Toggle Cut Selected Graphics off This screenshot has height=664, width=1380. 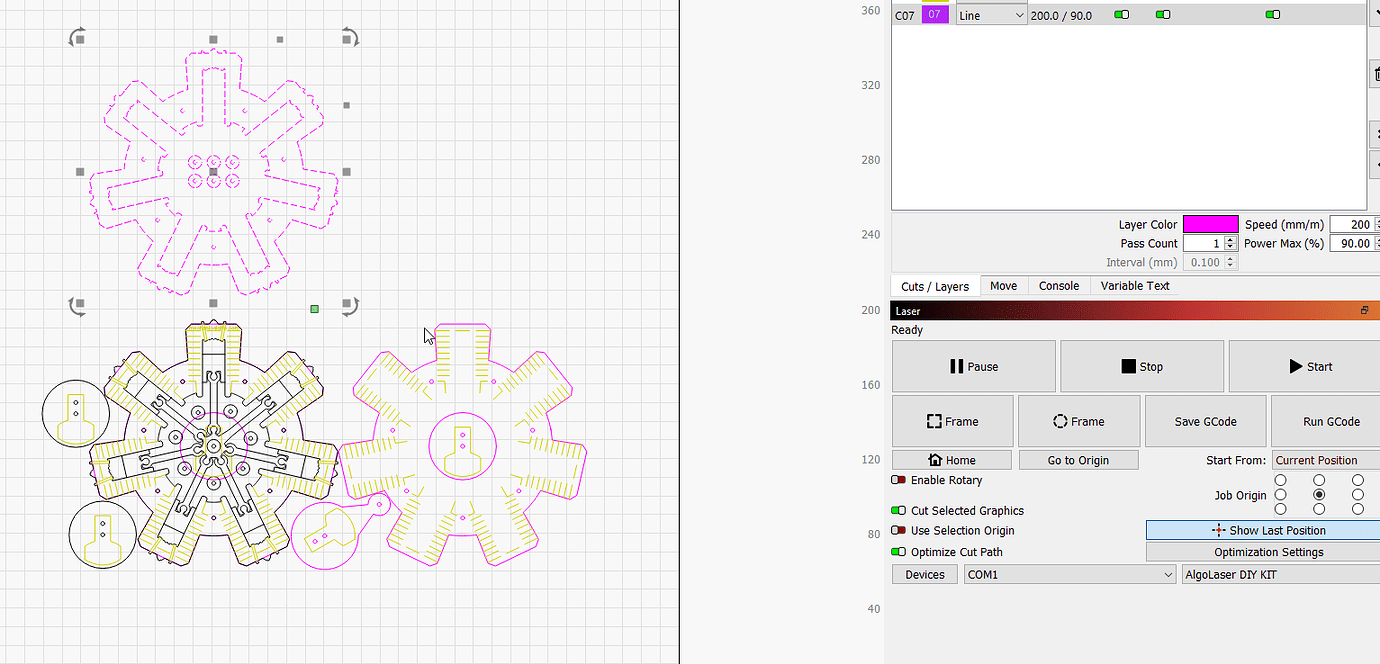pyautogui.click(x=899, y=511)
